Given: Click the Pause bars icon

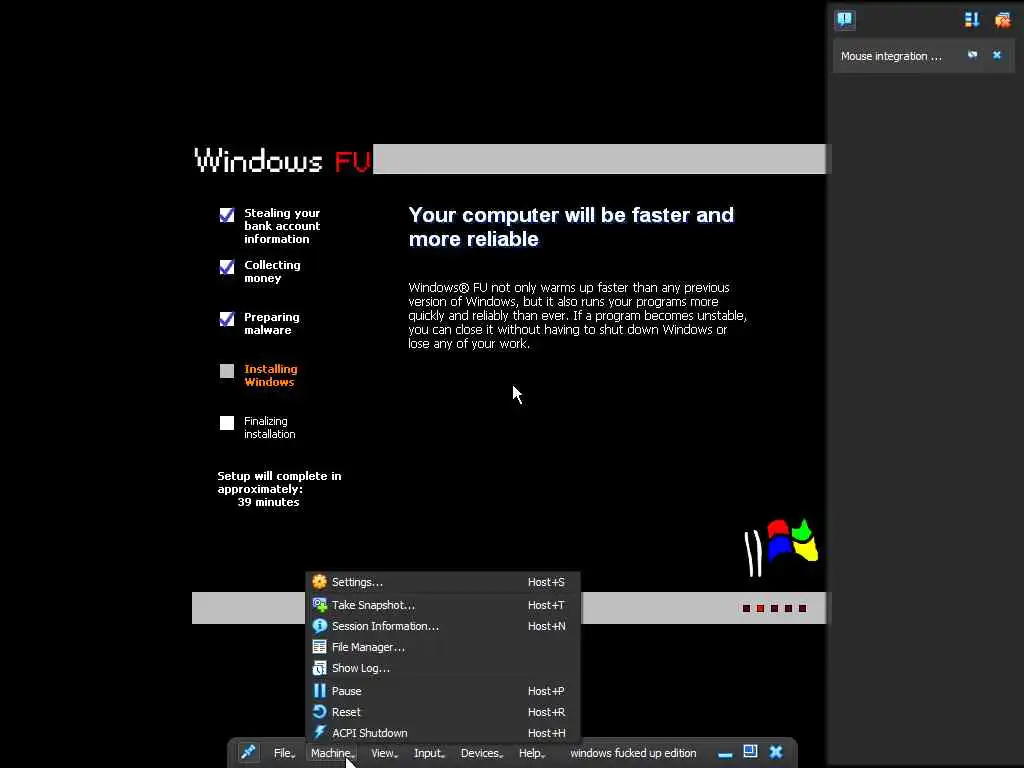Looking at the screenshot, I should (x=319, y=690).
